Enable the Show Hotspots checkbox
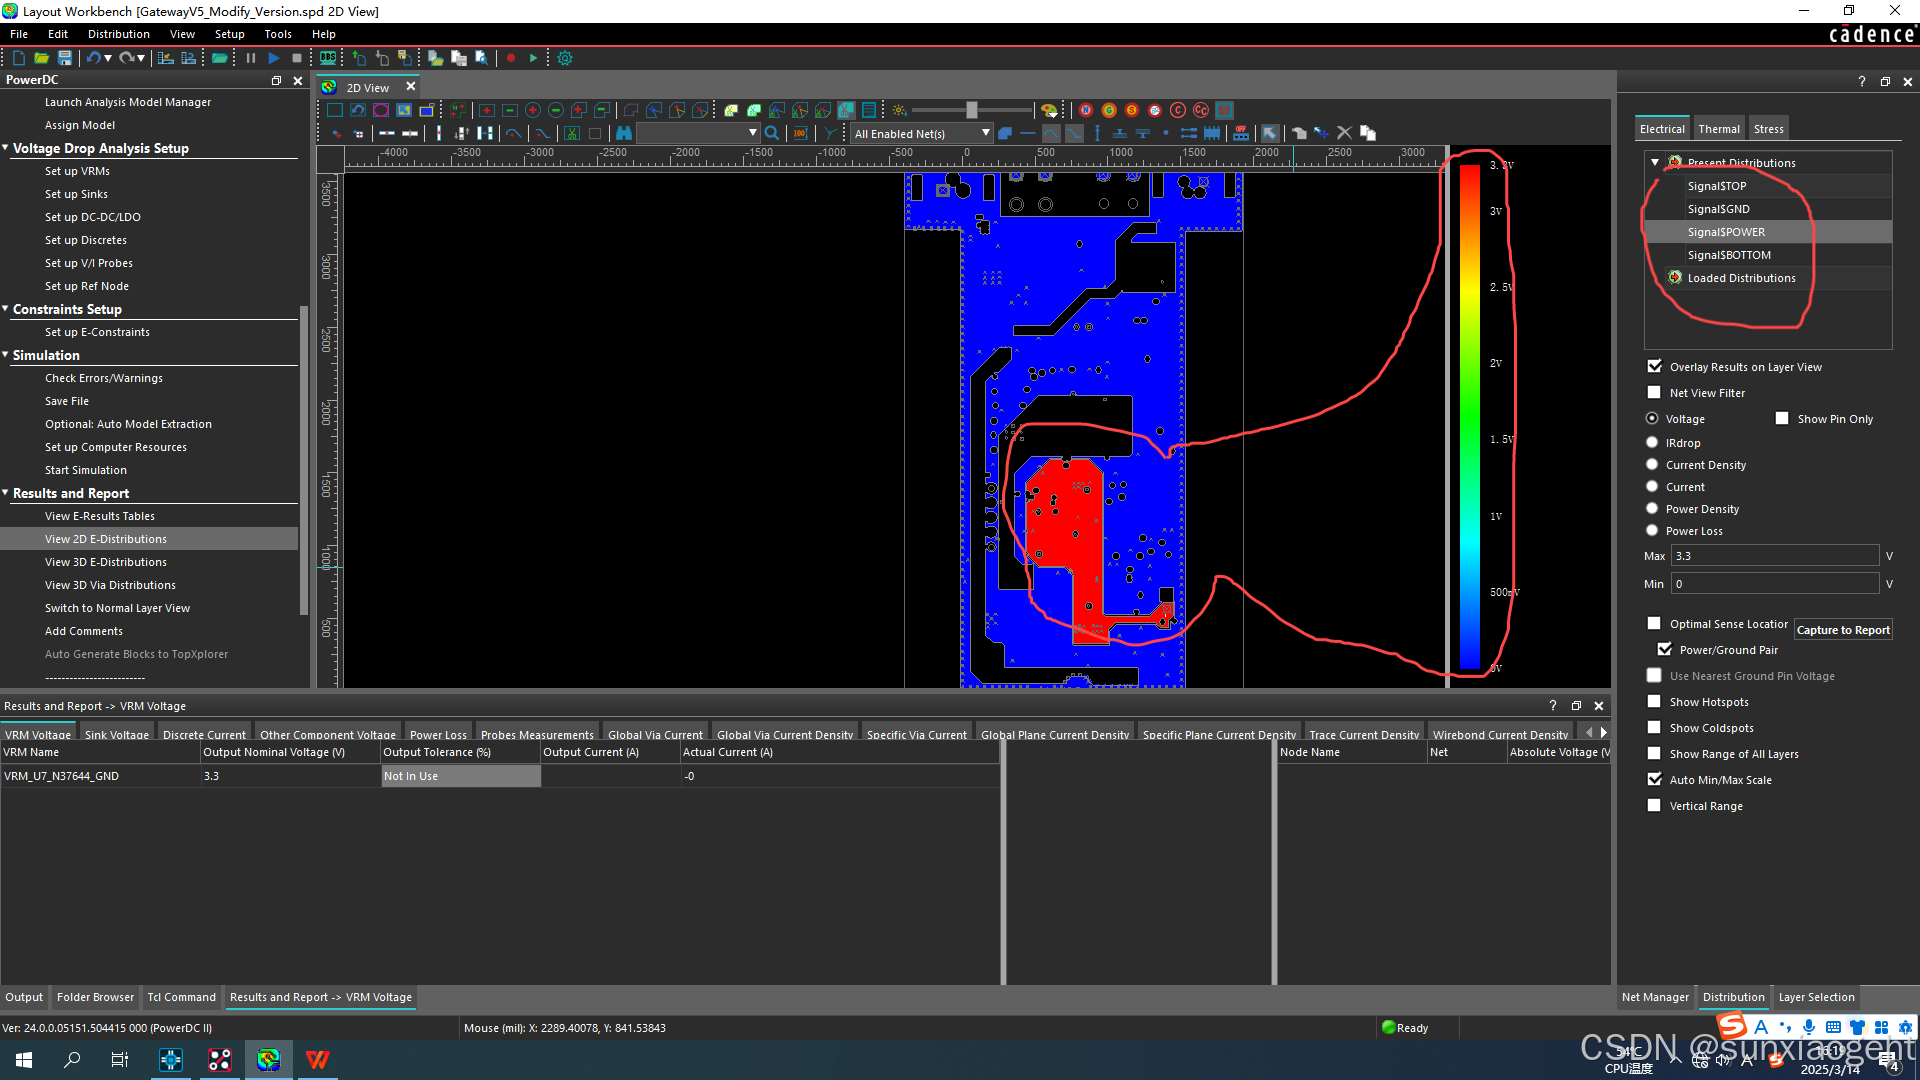Screen dimensions: 1920x1080 (x=1654, y=702)
